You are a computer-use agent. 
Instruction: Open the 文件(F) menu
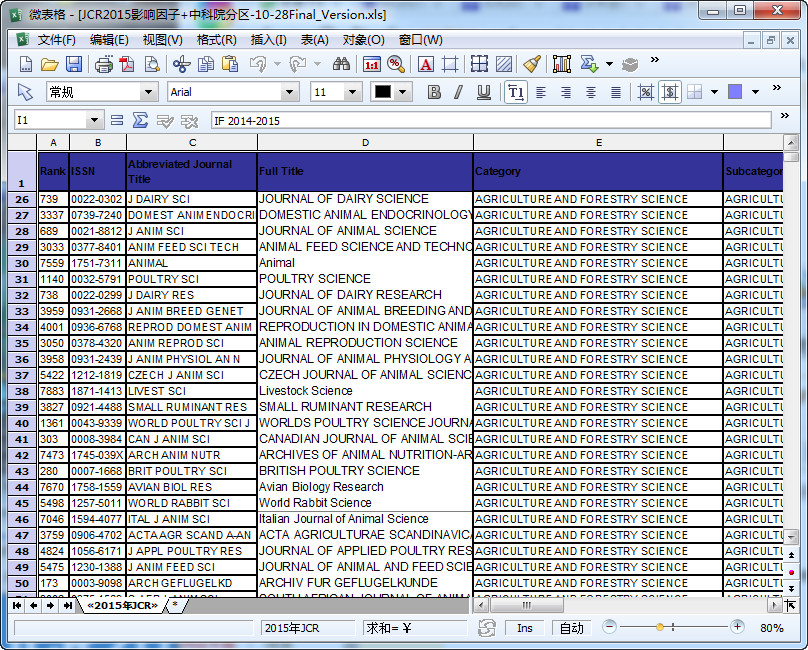point(57,40)
